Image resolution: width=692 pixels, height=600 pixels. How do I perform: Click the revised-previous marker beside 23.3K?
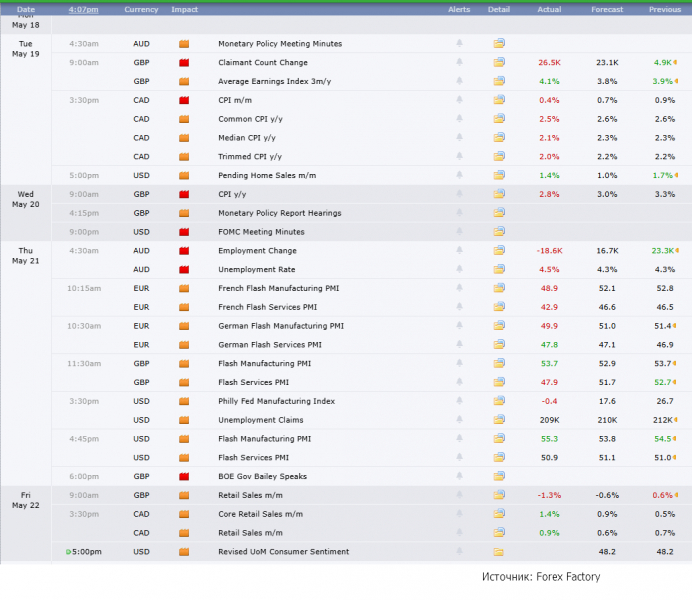677,251
